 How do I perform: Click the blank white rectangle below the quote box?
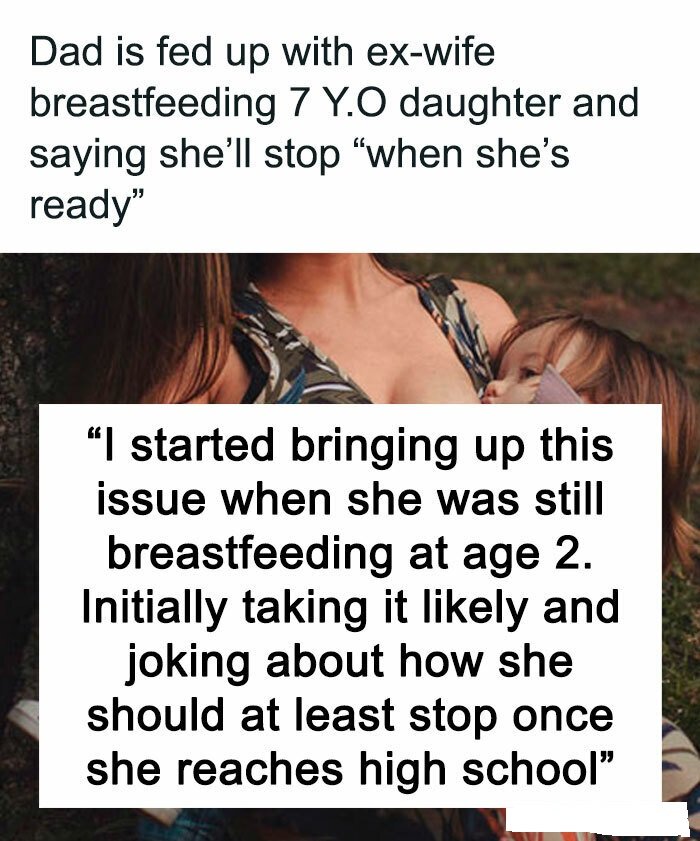click(x=597, y=823)
